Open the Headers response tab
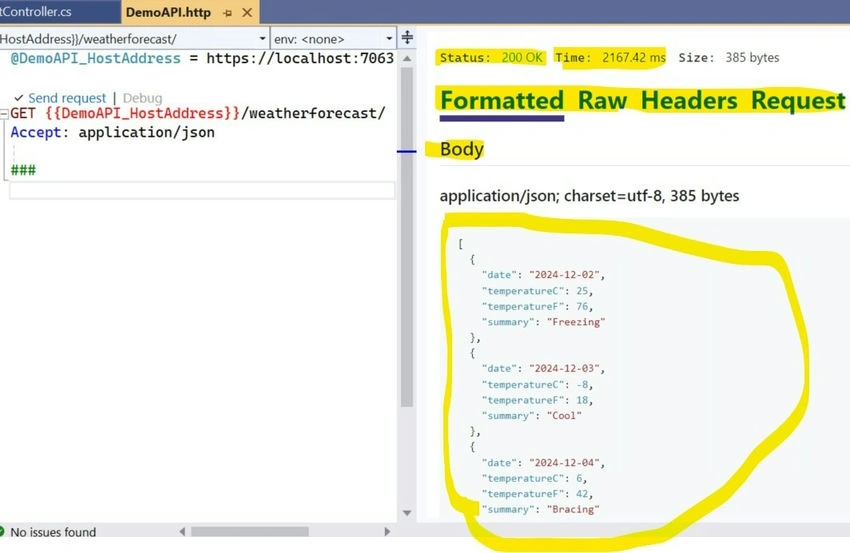 689,101
